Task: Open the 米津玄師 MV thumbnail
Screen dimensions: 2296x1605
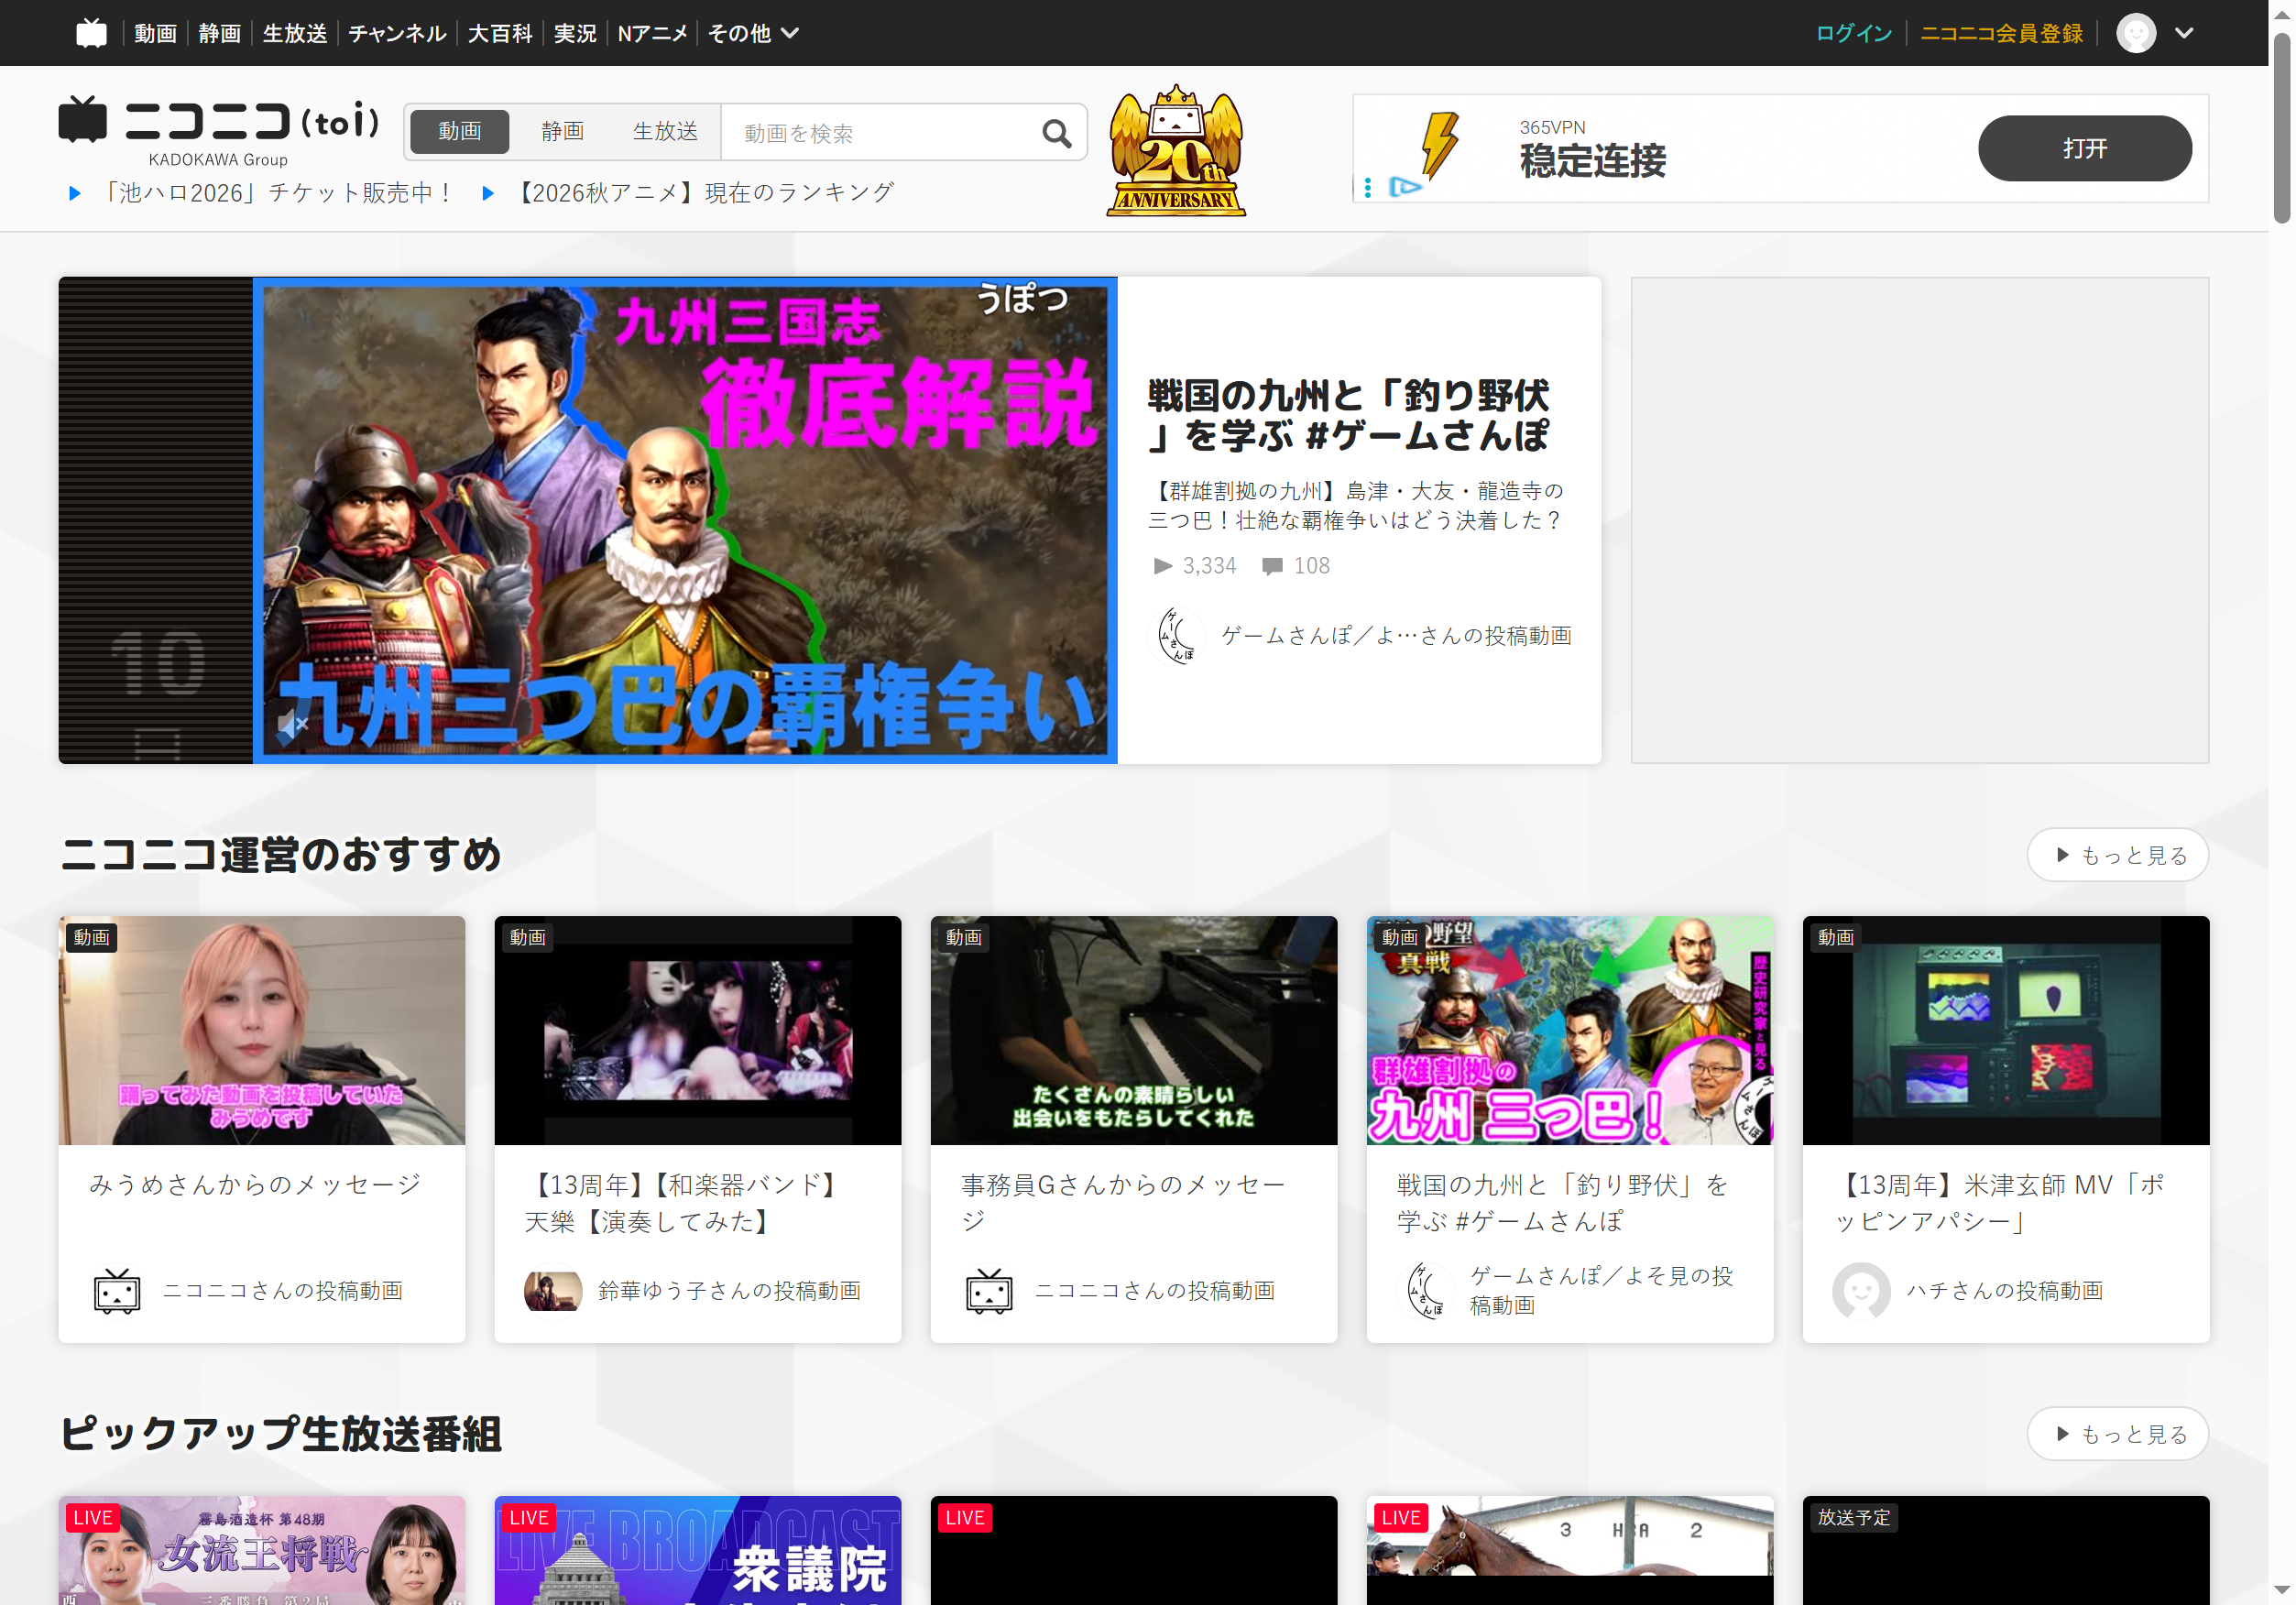Action: coord(2005,1030)
